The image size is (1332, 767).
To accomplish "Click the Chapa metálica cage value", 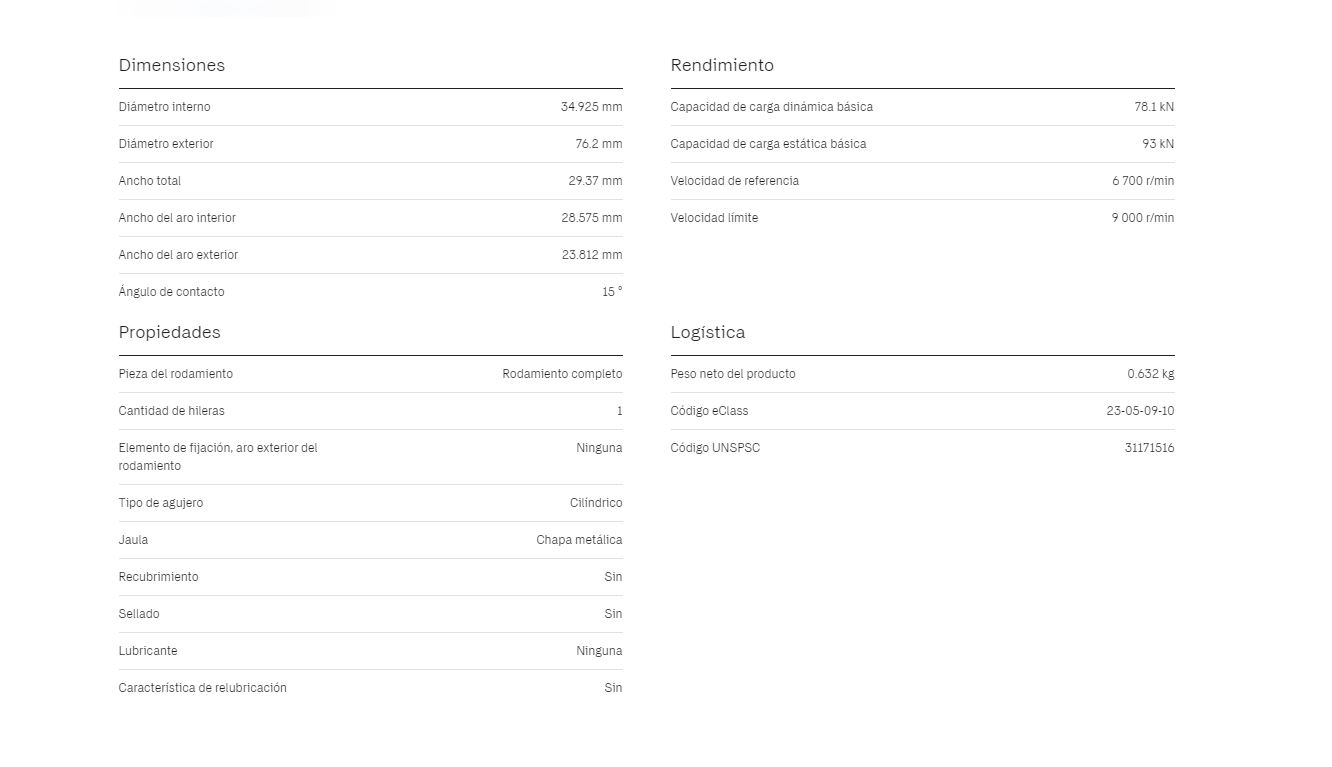I will click(x=579, y=540).
